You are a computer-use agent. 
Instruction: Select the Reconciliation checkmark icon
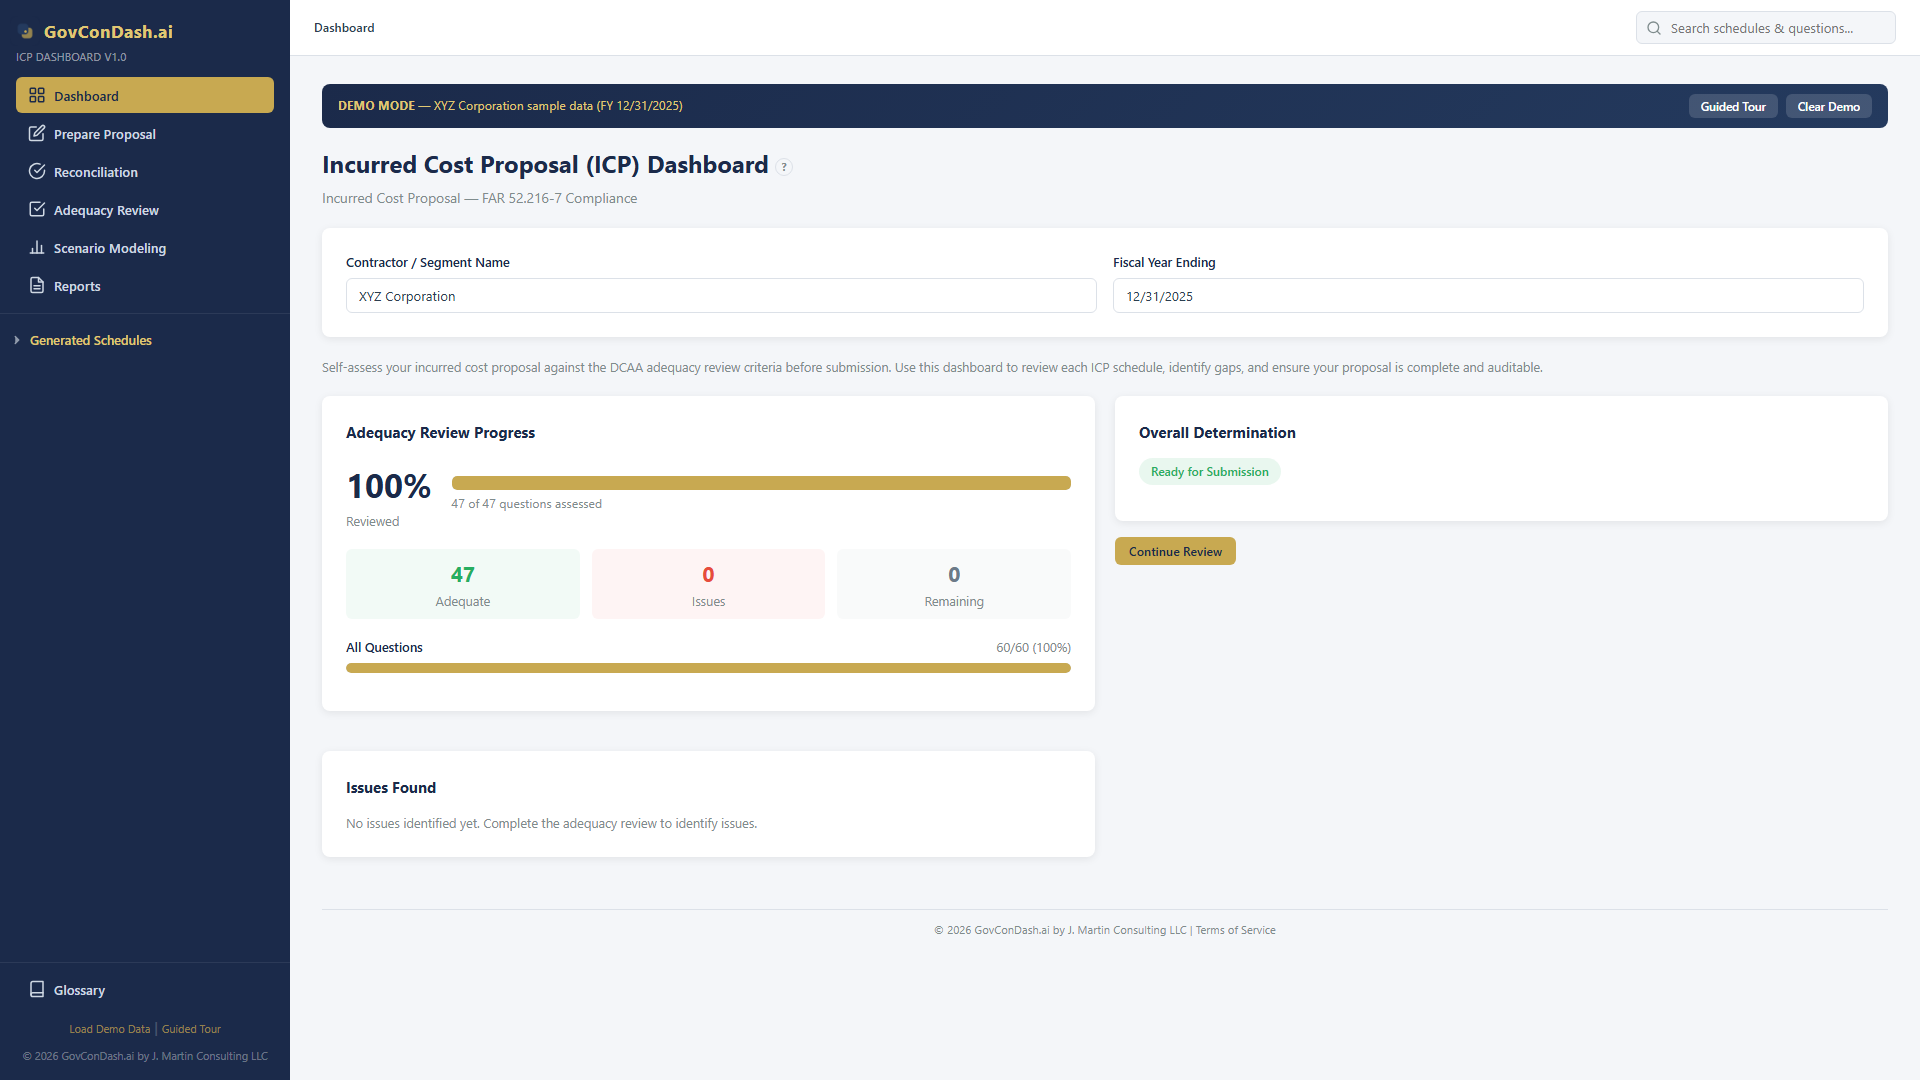(37, 171)
